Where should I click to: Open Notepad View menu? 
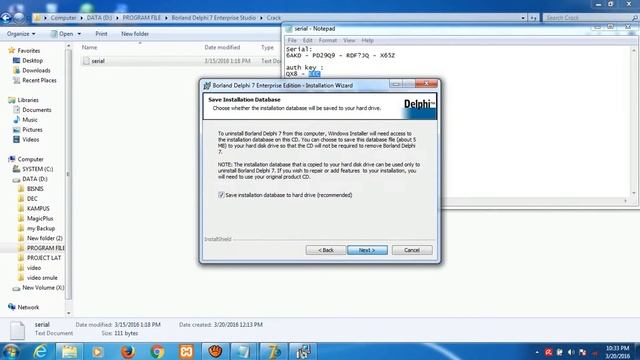[349, 40]
